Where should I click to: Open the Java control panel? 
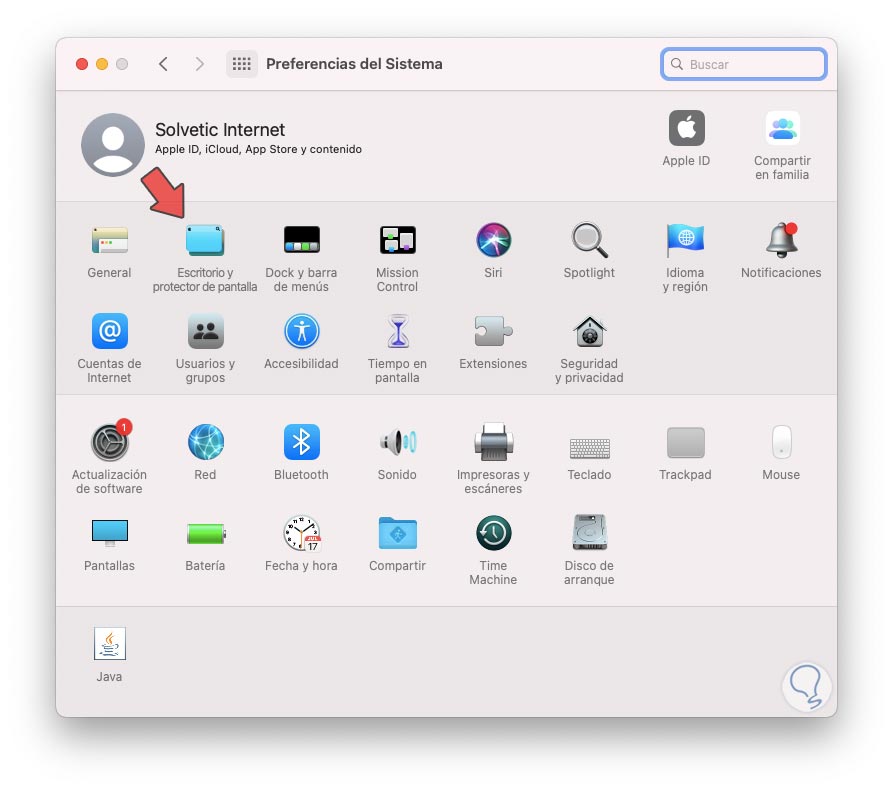(x=109, y=644)
